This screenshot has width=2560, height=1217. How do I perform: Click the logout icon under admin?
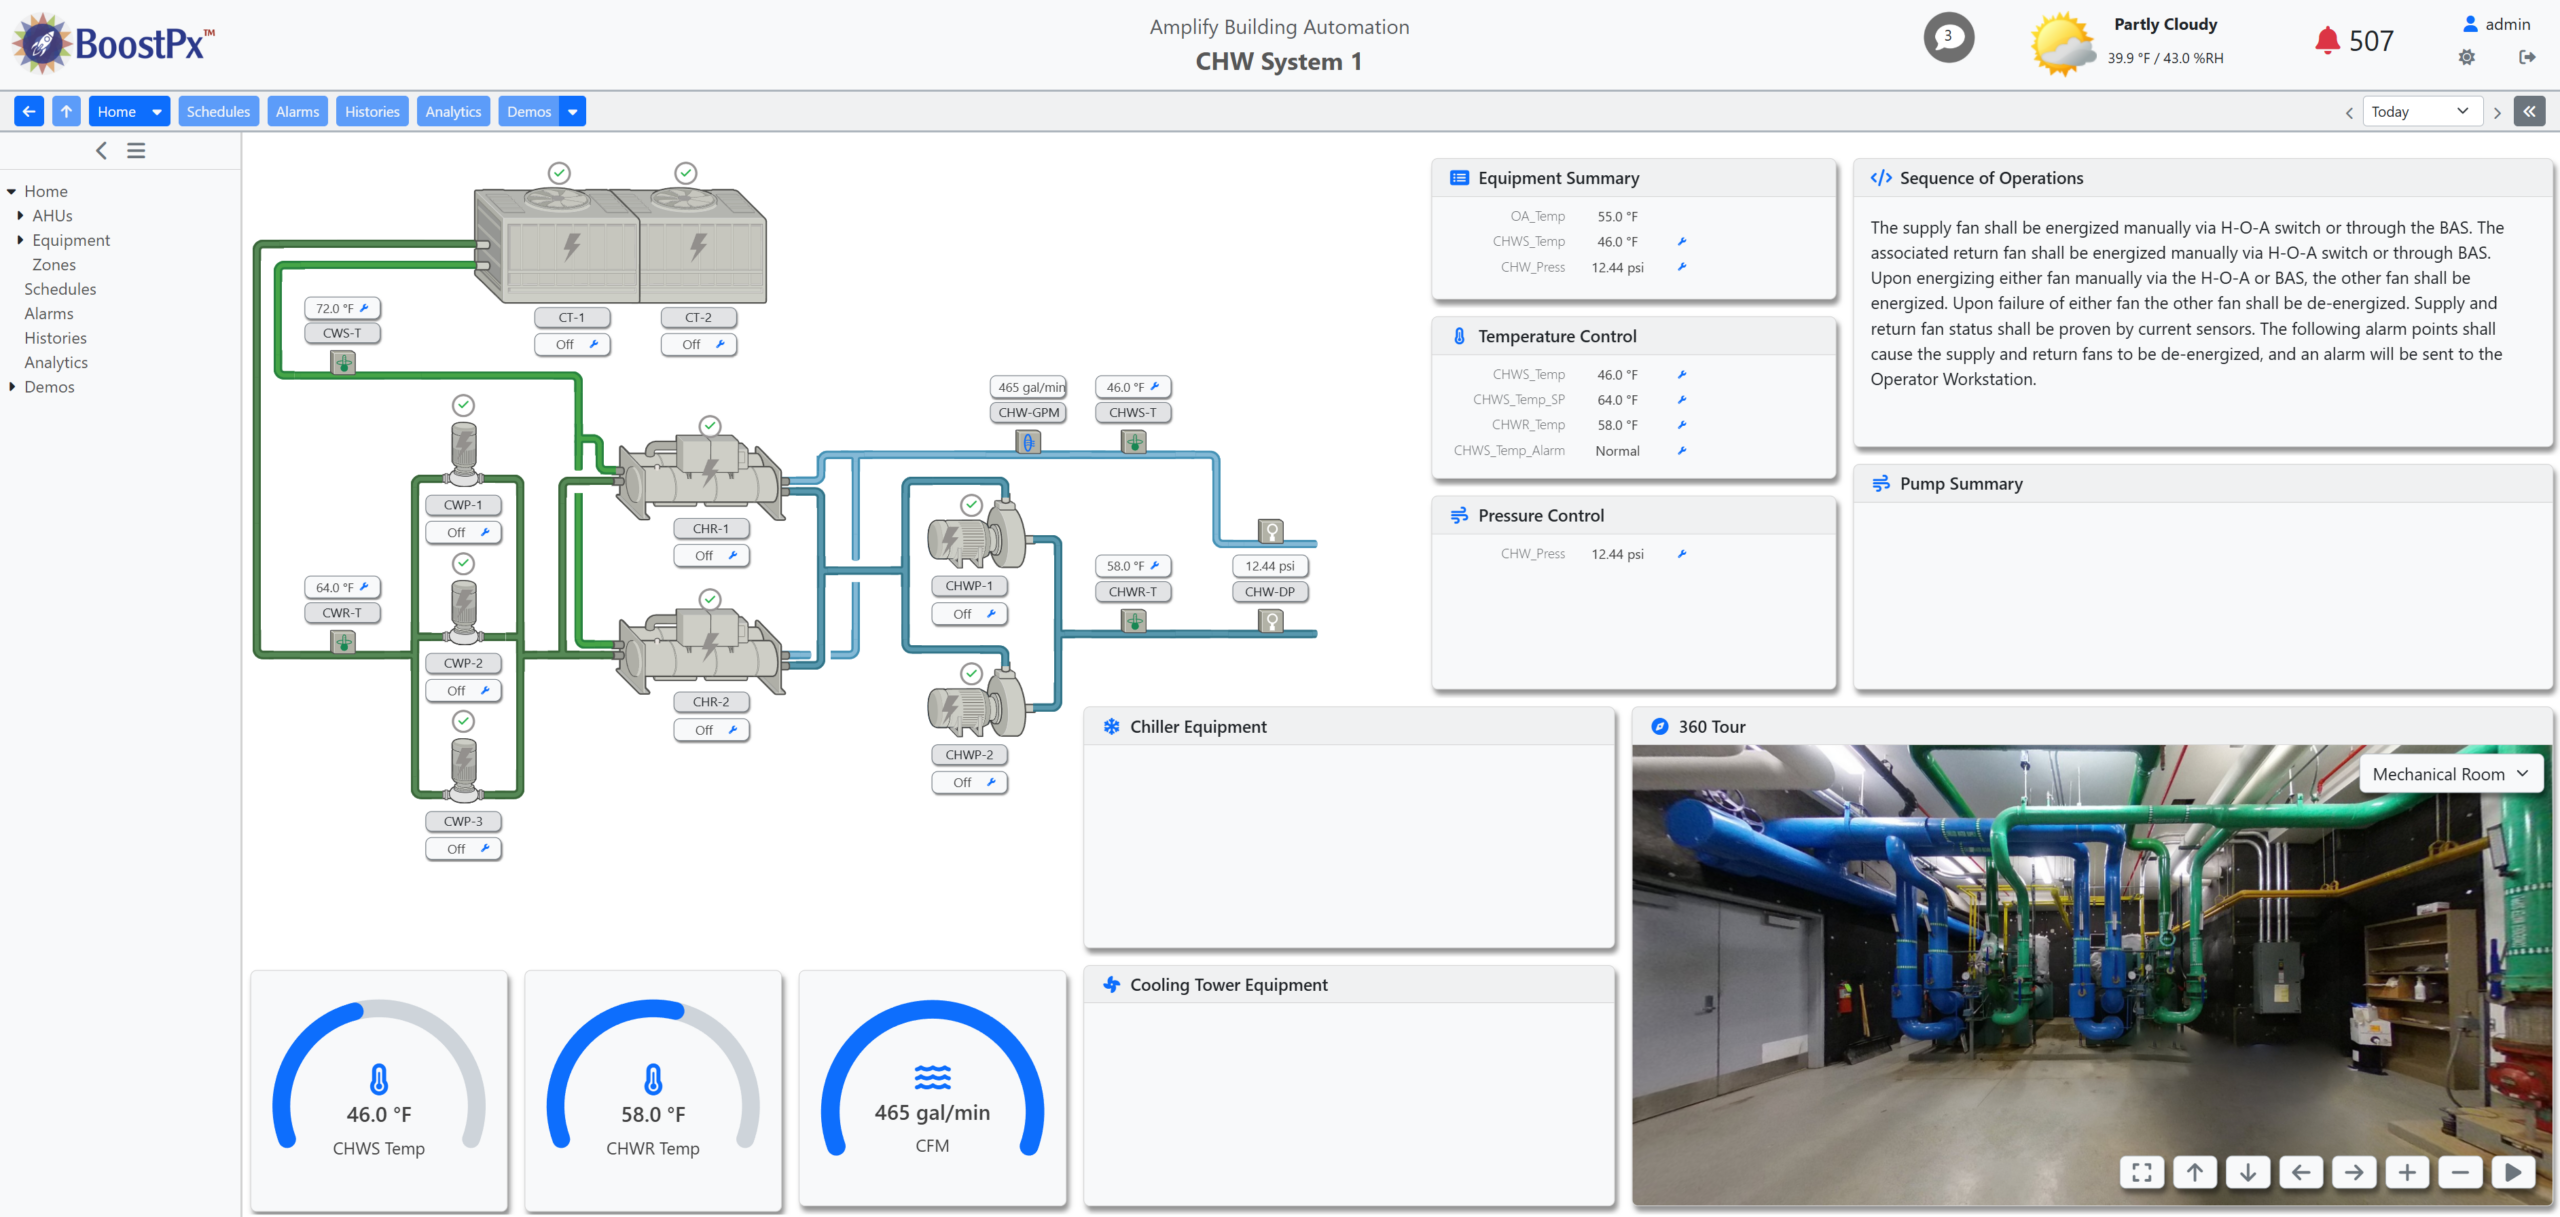pos(2527,57)
